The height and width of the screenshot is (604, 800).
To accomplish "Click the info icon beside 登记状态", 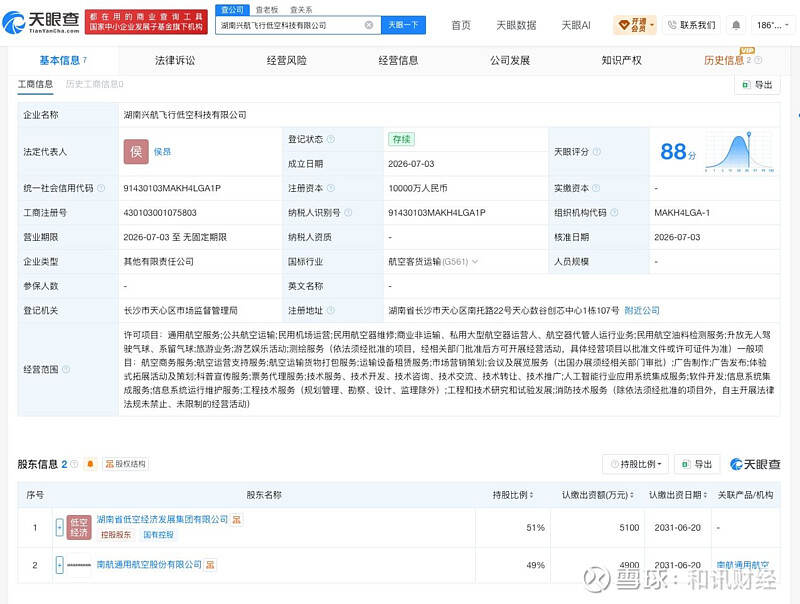I will point(331,139).
